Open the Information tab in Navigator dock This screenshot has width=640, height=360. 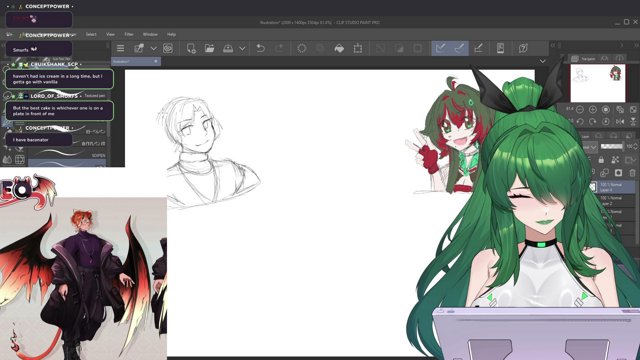tap(619, 59)
